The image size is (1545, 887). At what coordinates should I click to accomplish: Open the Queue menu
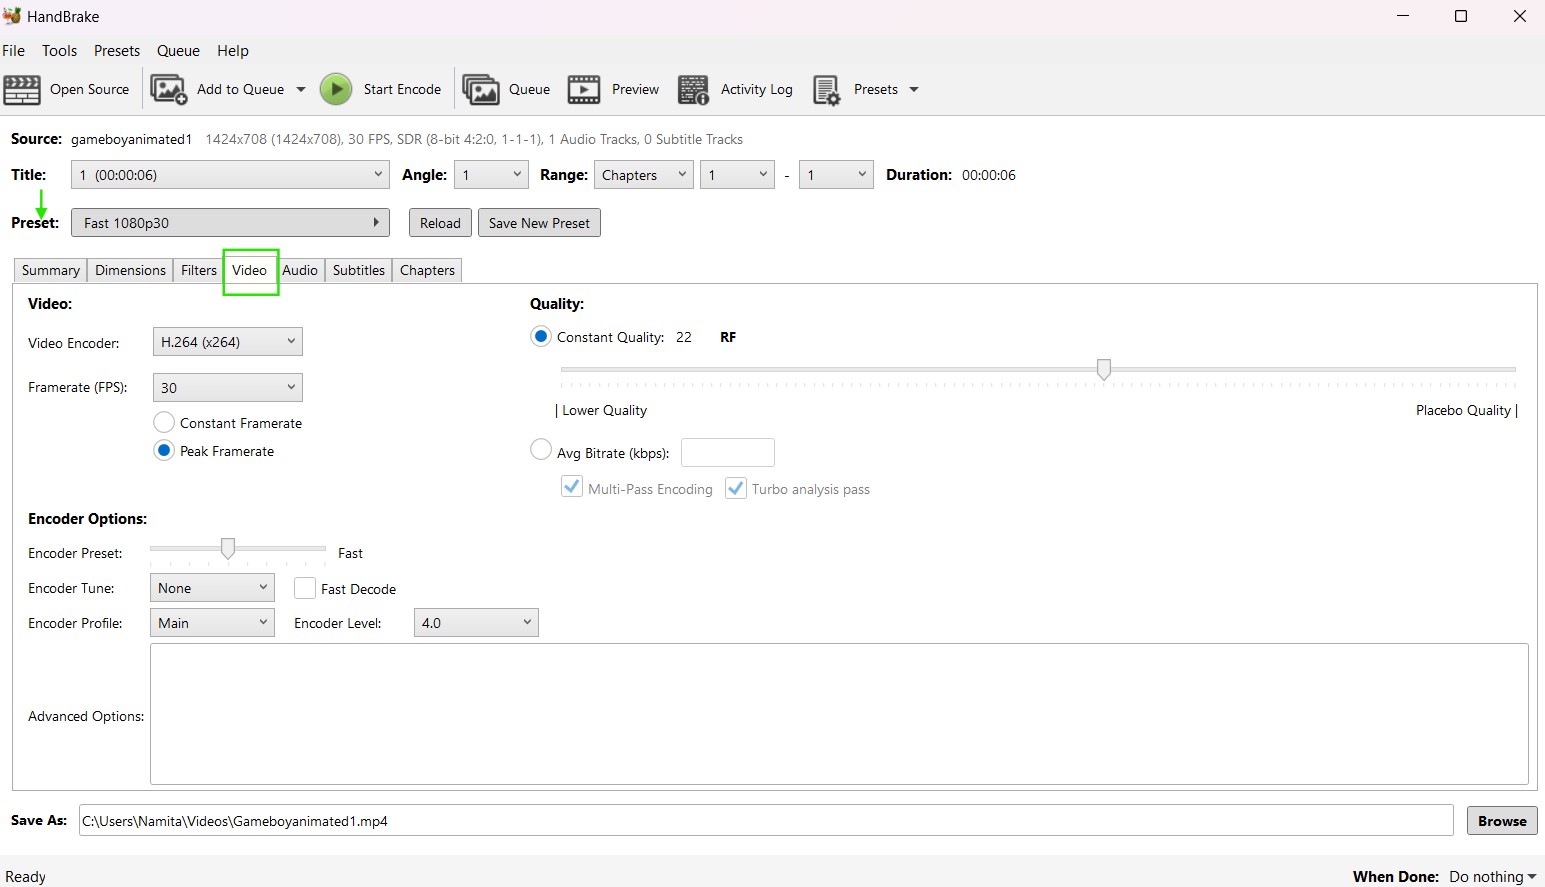tap(178, 51)
